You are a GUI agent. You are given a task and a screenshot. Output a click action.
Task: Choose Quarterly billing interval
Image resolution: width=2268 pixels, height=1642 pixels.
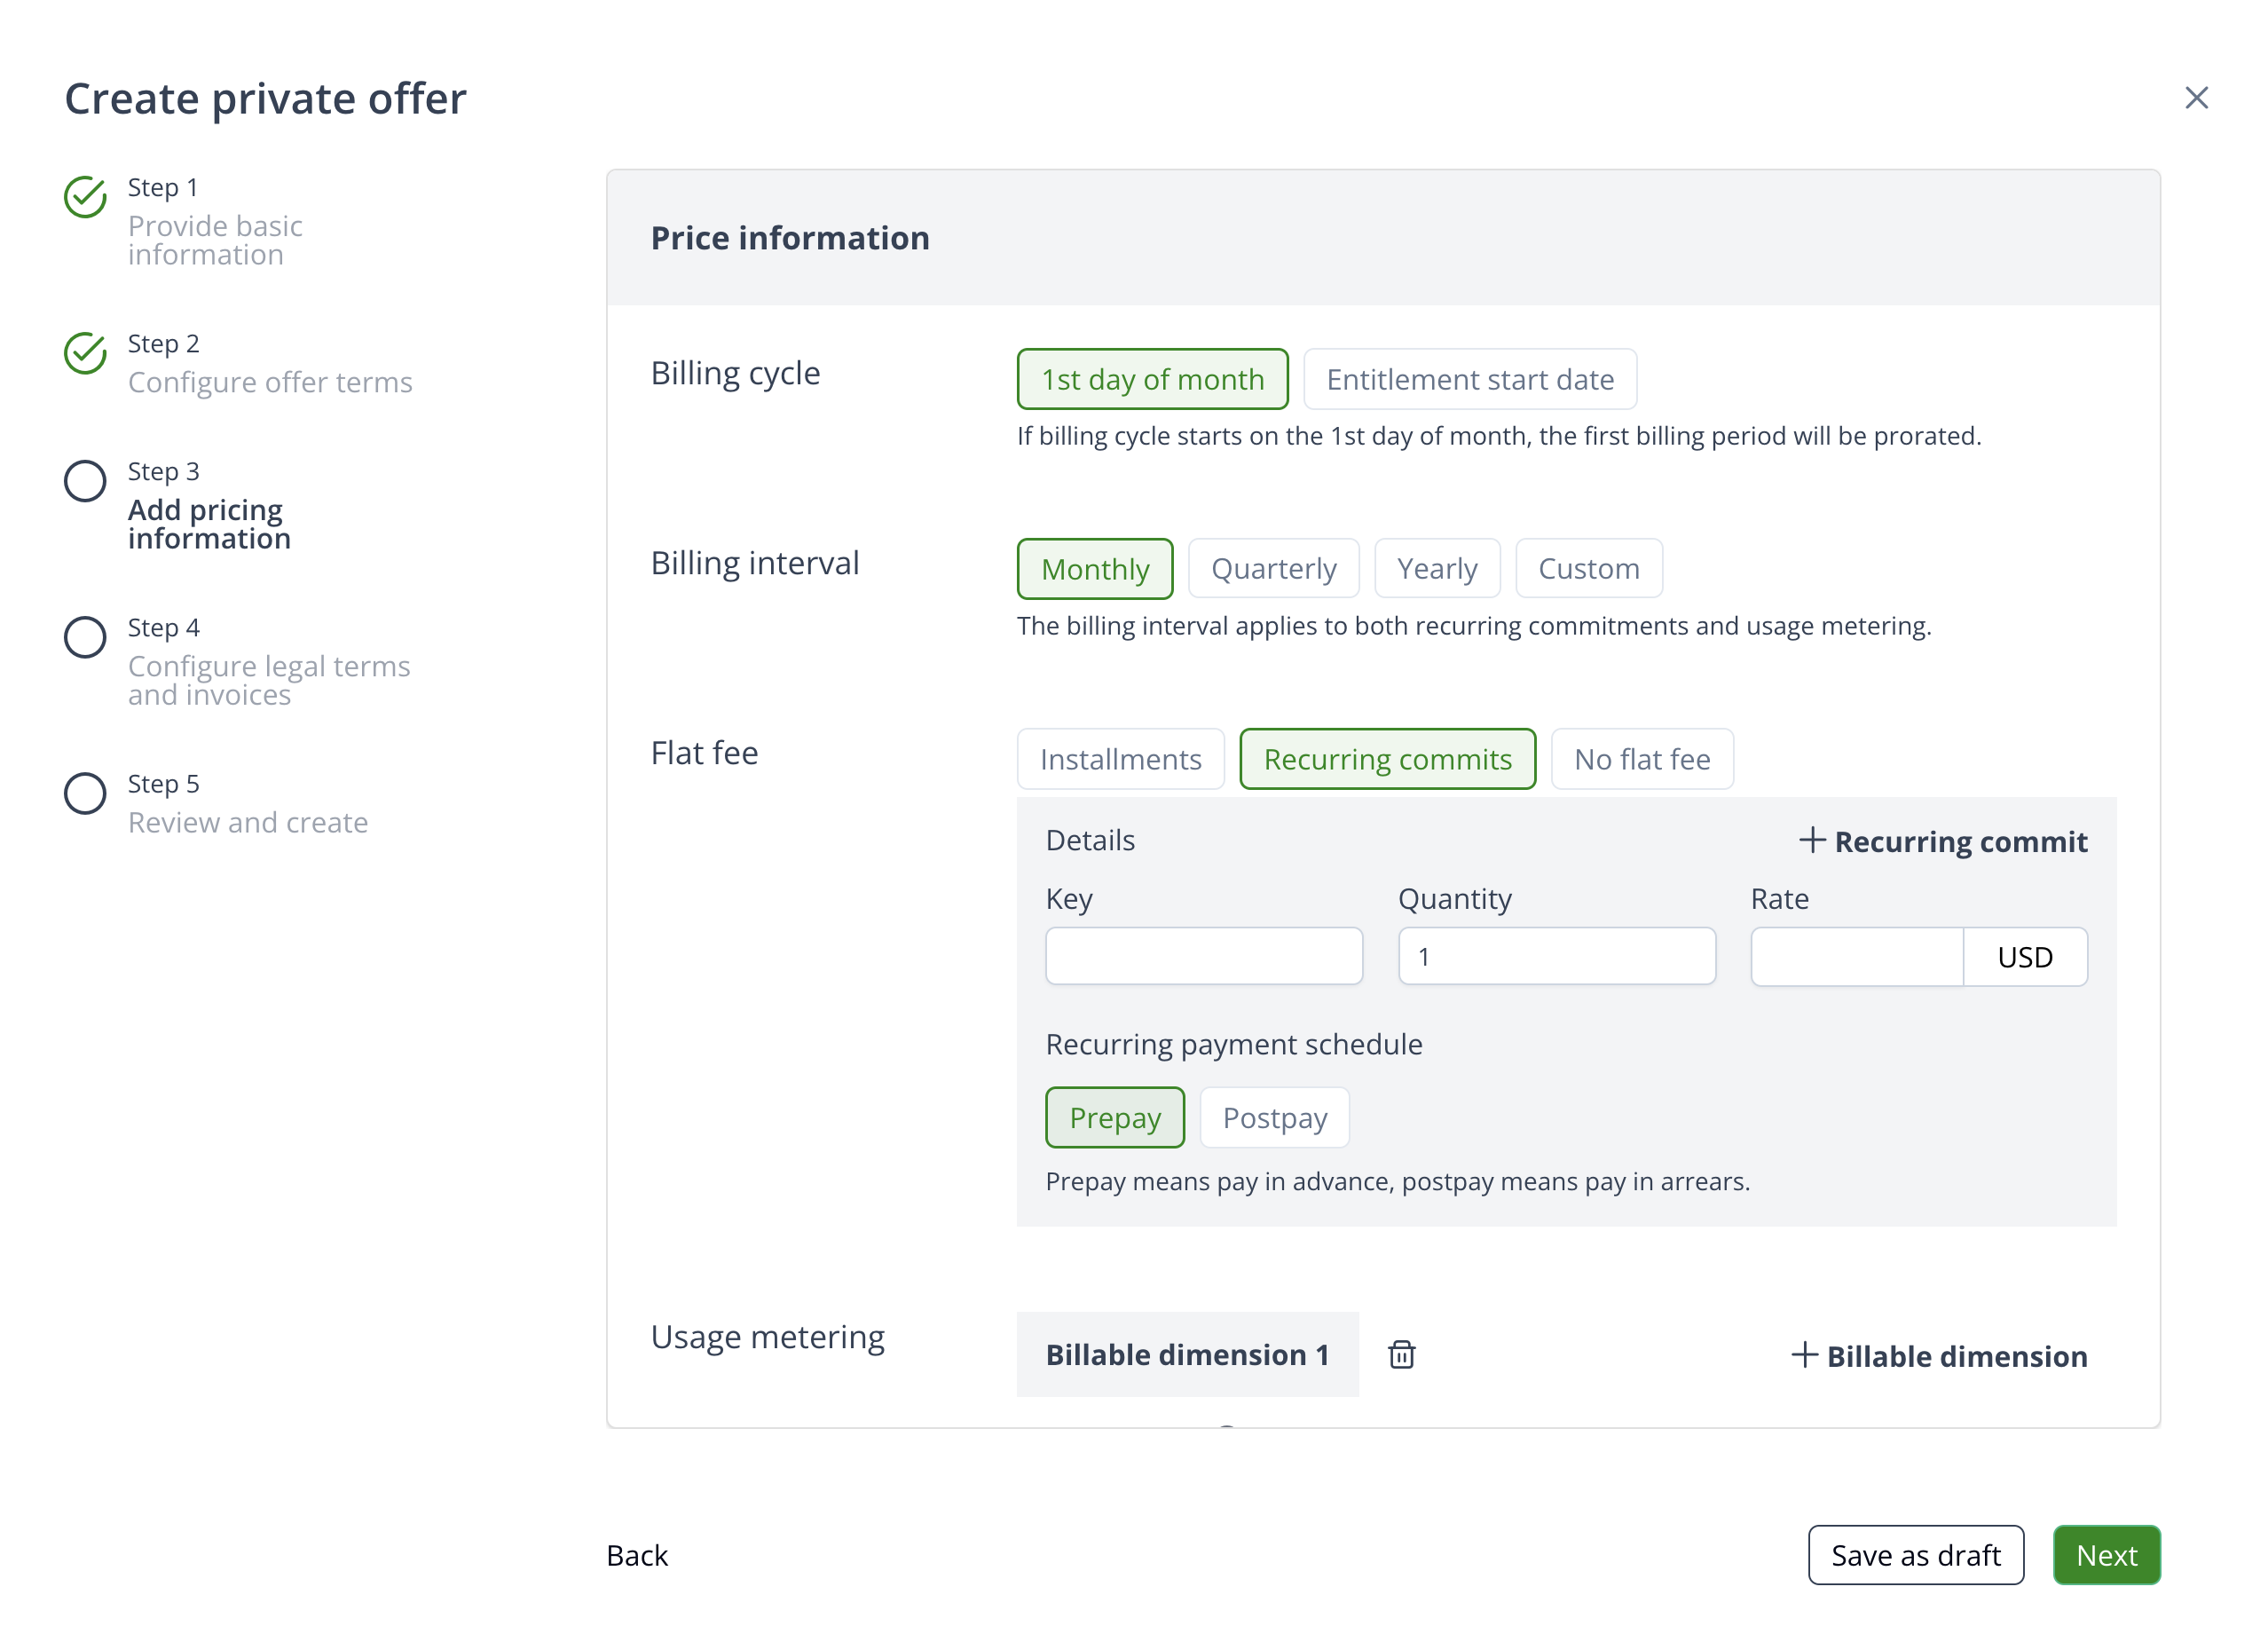(1273, 569)
